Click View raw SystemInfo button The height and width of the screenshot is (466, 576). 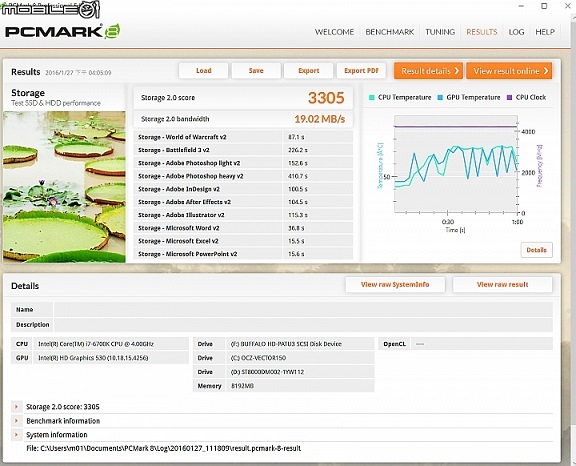(x=395, y=284)
